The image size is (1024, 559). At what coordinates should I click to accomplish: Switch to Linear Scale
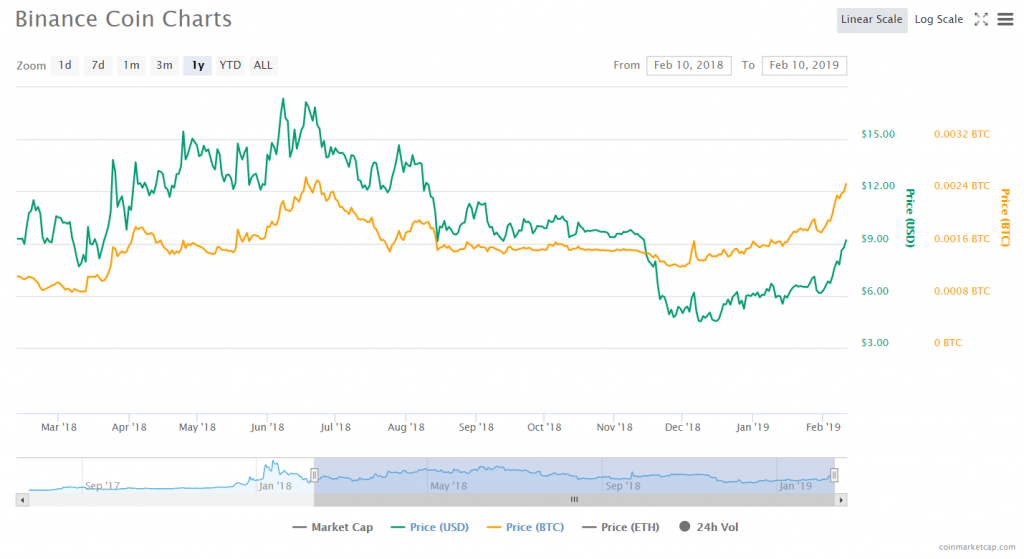pos(871,20)
